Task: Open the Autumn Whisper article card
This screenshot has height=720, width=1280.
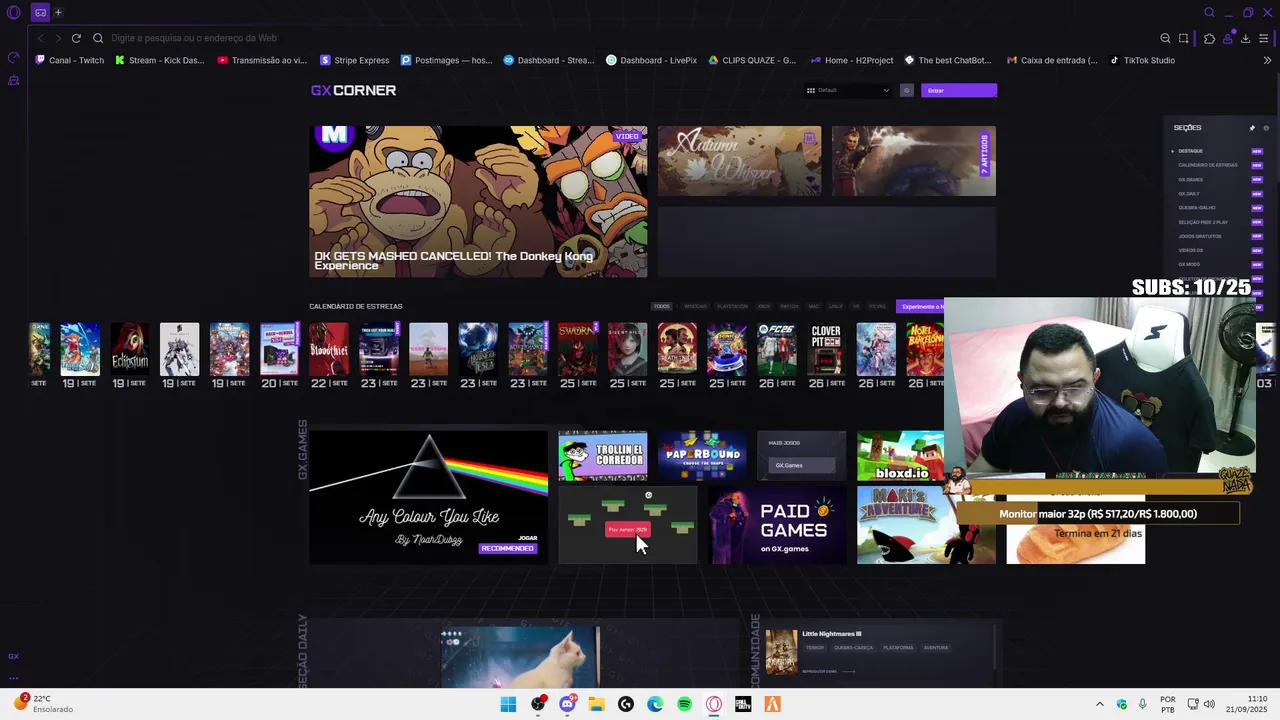Action: pos(739,161)
